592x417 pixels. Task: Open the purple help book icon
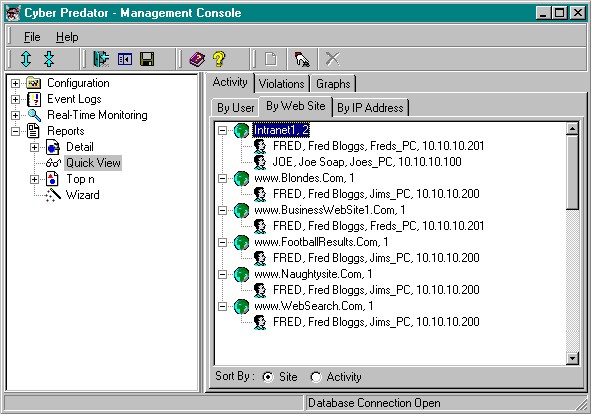(197, 59)
